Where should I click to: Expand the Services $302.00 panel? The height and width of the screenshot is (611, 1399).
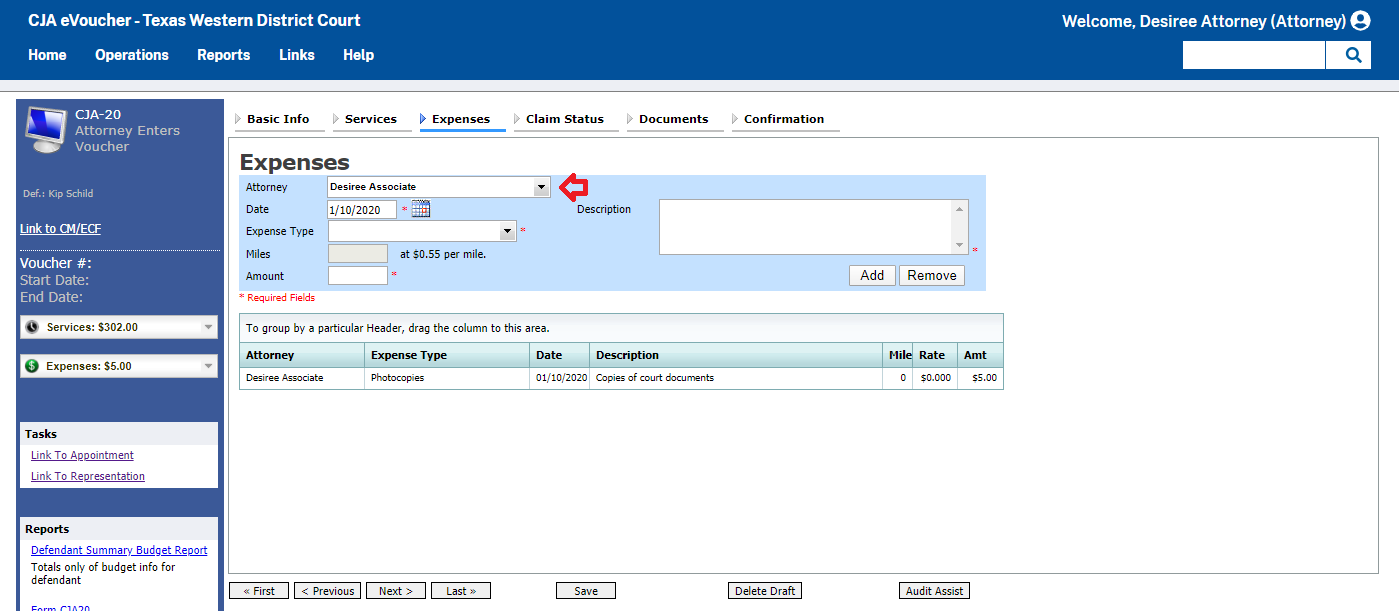coord(208,327)
